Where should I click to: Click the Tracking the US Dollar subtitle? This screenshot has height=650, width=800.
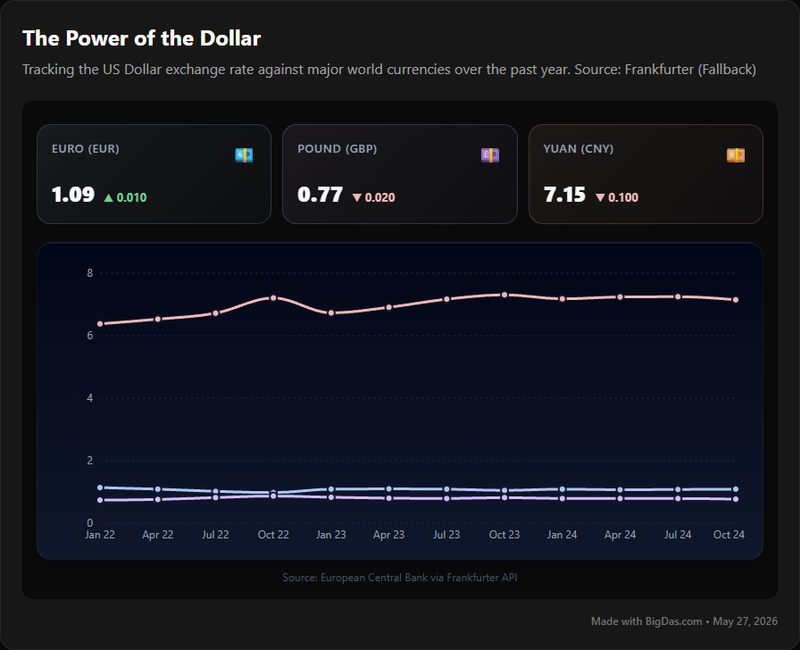[389, 69]
